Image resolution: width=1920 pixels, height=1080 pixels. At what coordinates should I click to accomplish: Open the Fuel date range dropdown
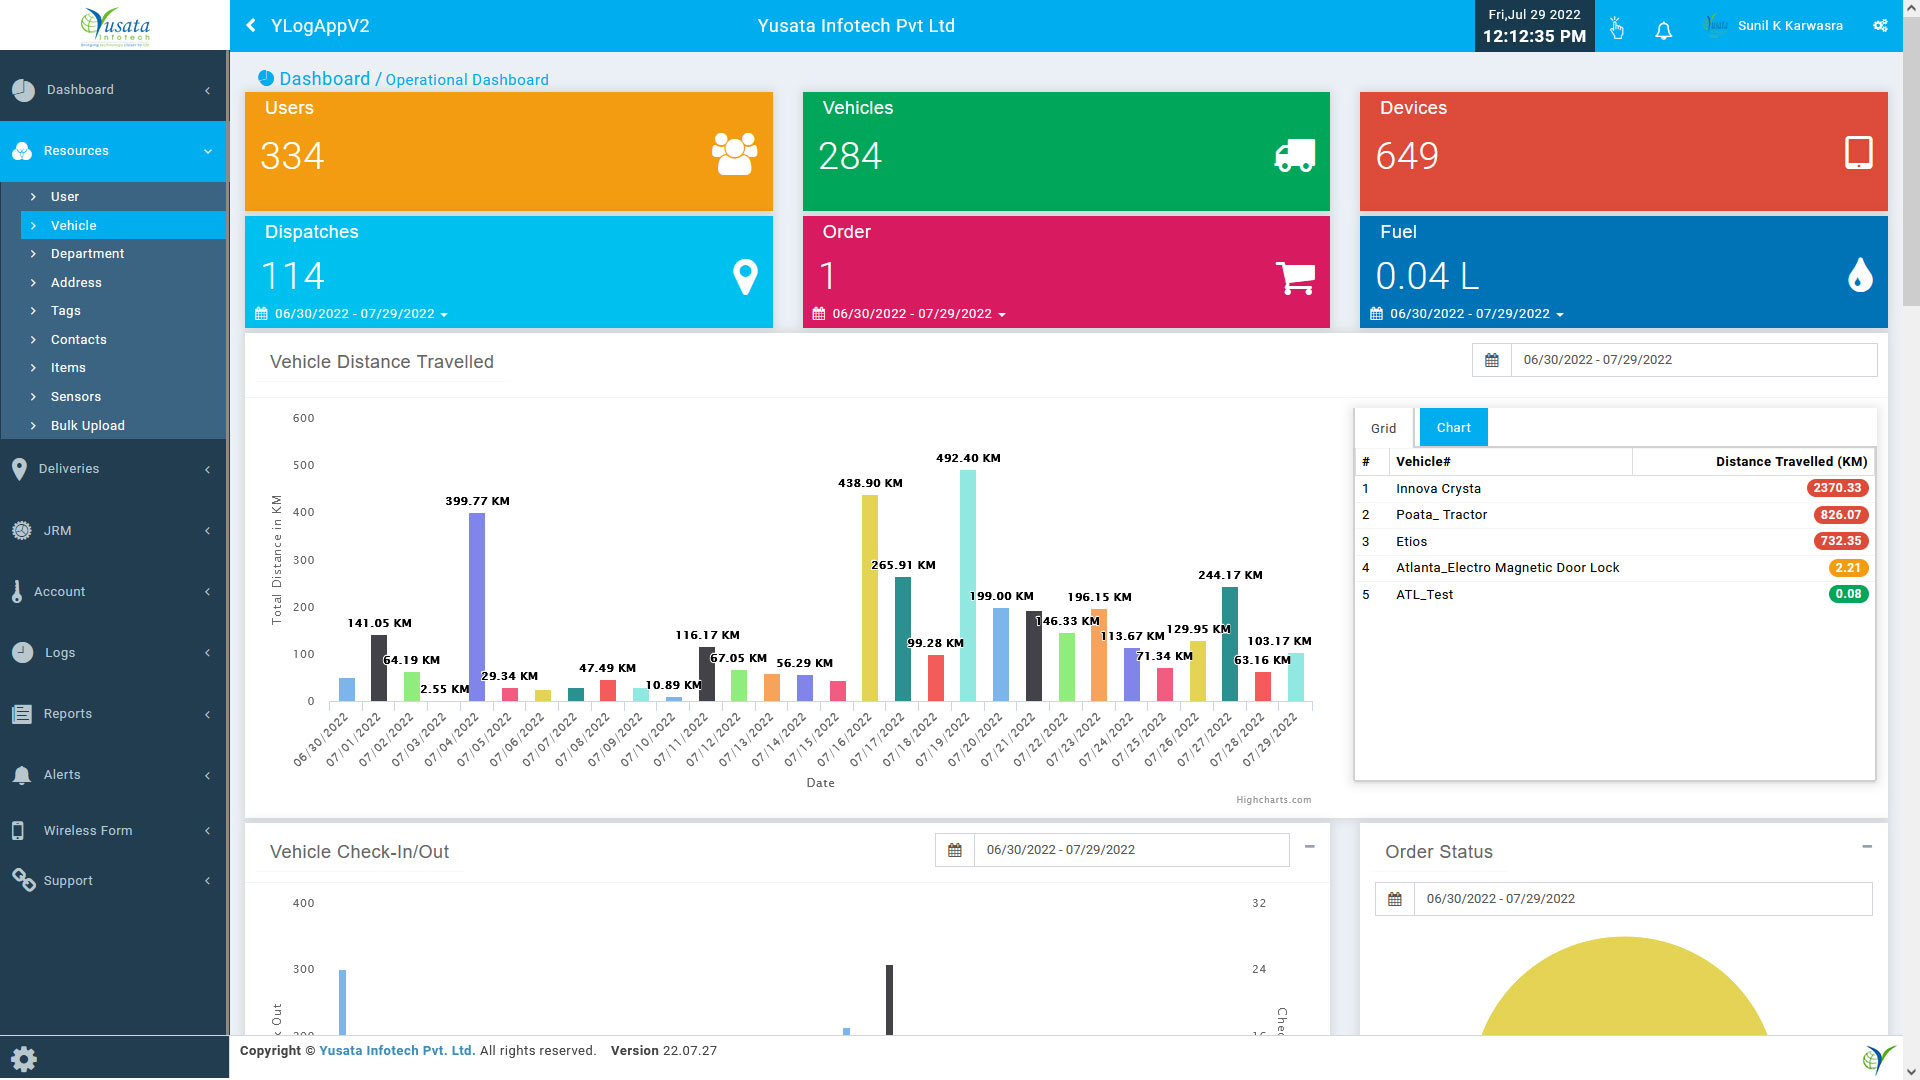[1467, 314]
